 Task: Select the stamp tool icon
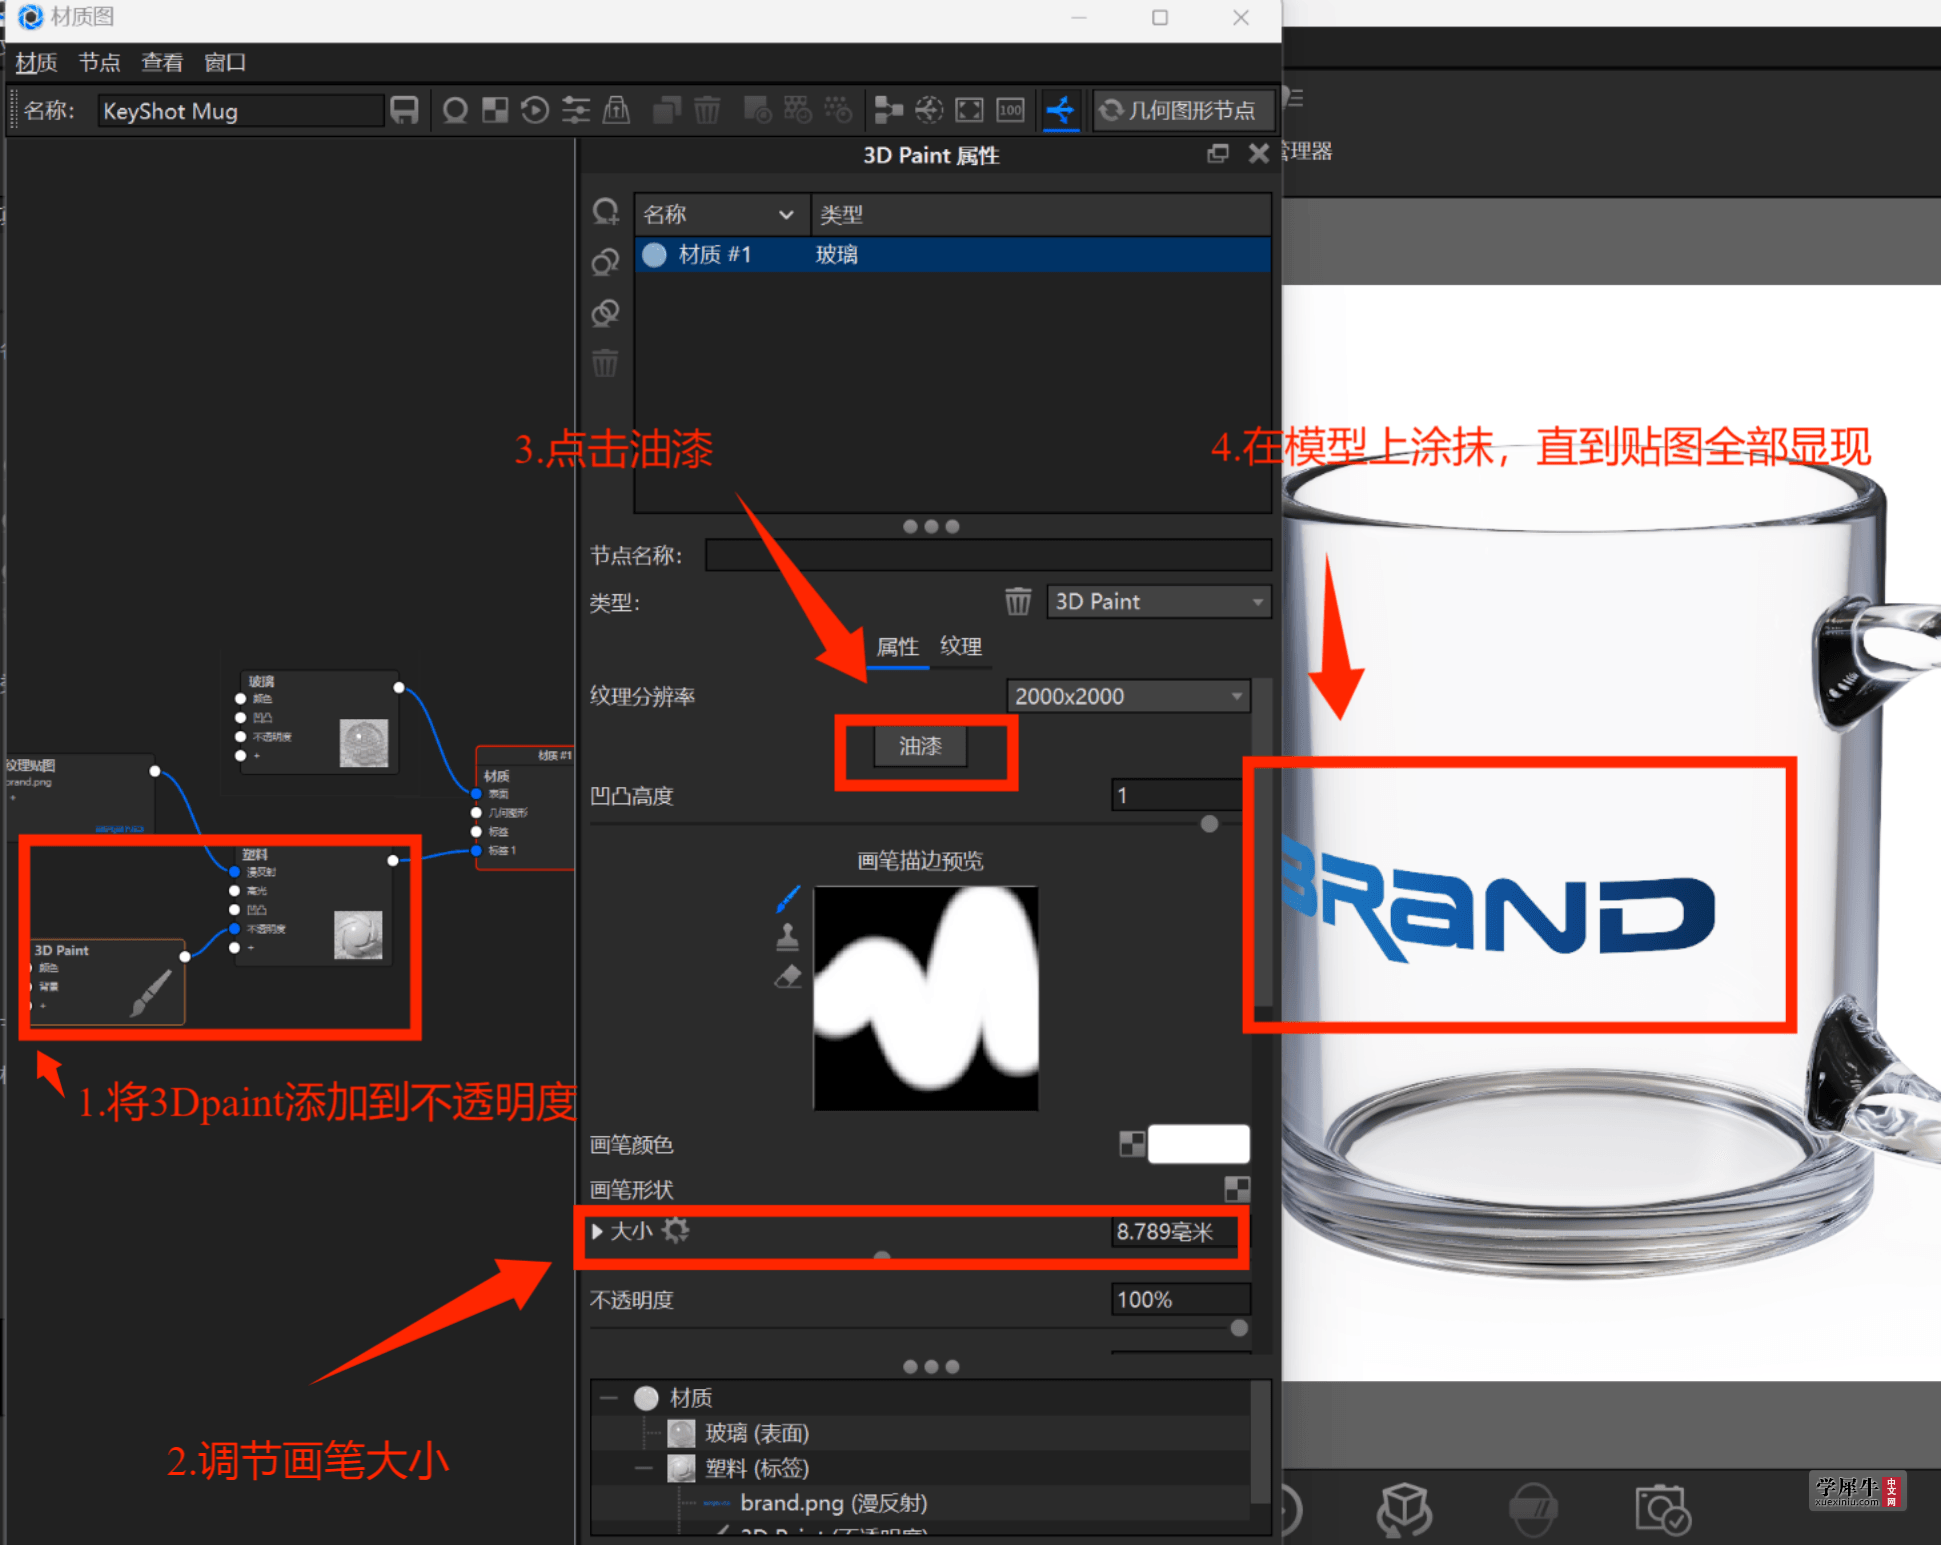tap(788, 937)
